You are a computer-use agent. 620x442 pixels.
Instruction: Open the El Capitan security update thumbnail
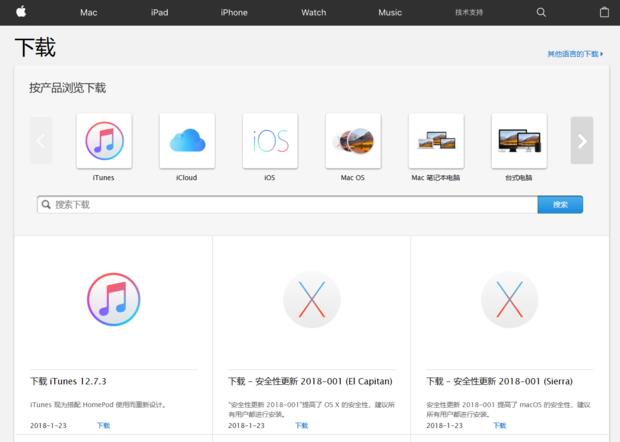coord(311,300)
